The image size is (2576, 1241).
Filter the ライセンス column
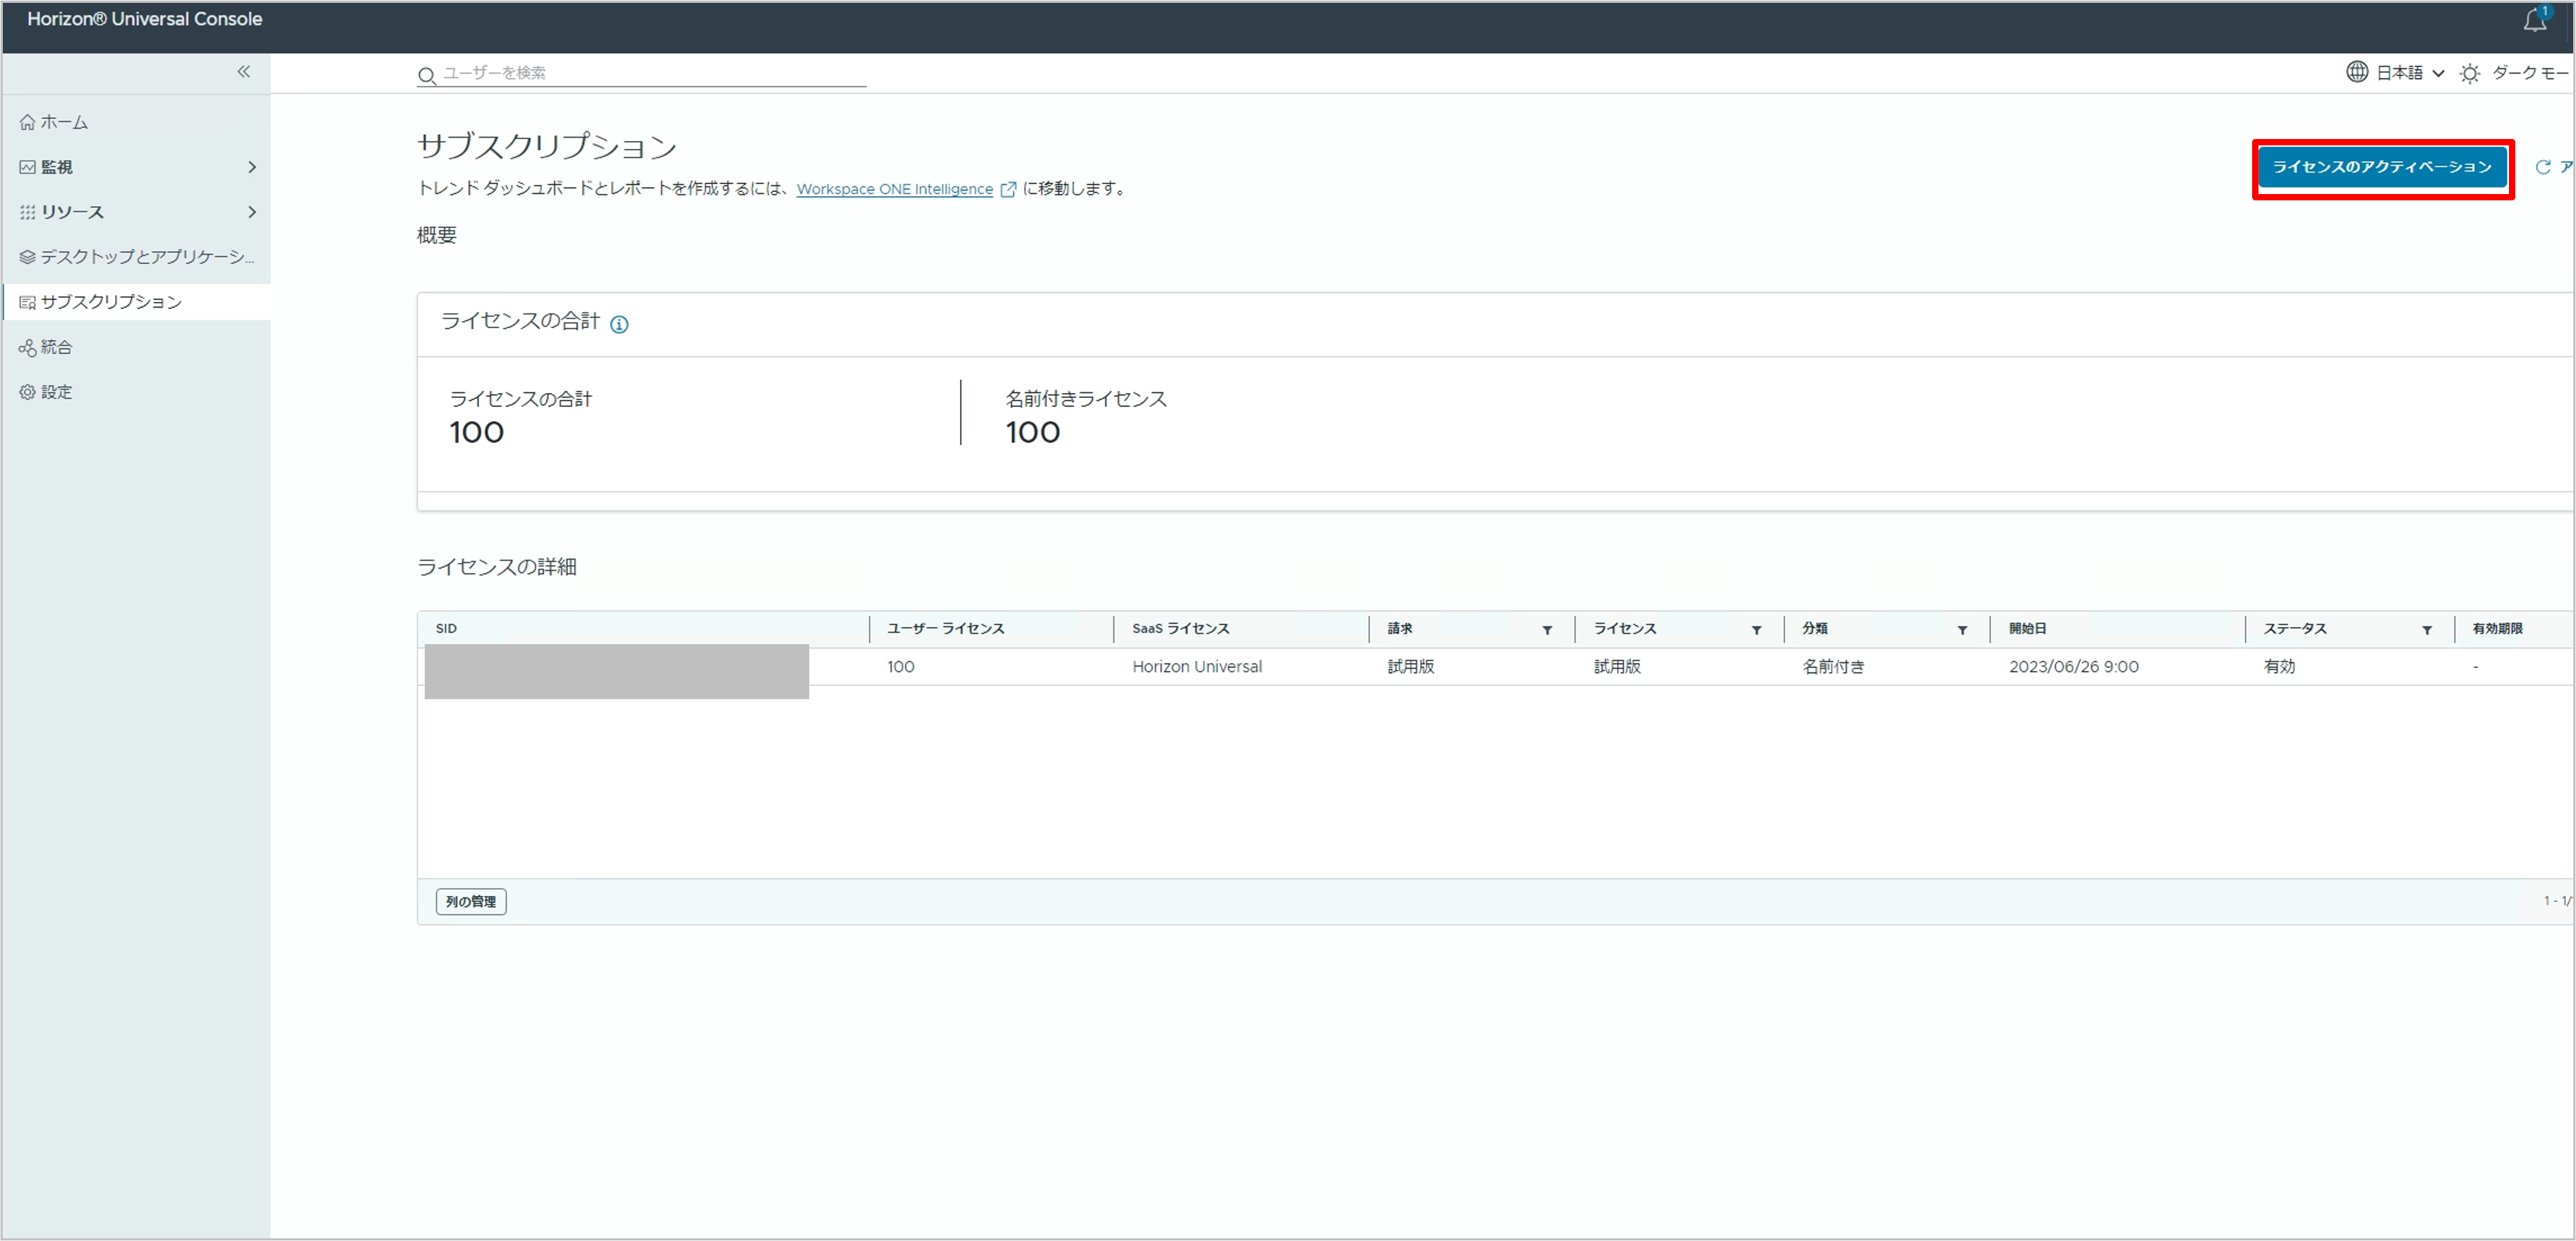point(1756,630)
